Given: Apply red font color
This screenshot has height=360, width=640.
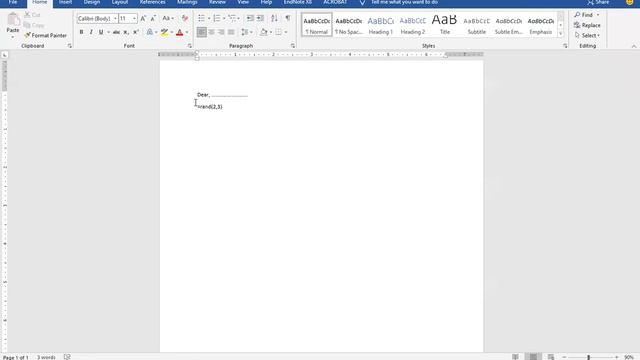Looking at the screenshot, I should pos(179,32).
